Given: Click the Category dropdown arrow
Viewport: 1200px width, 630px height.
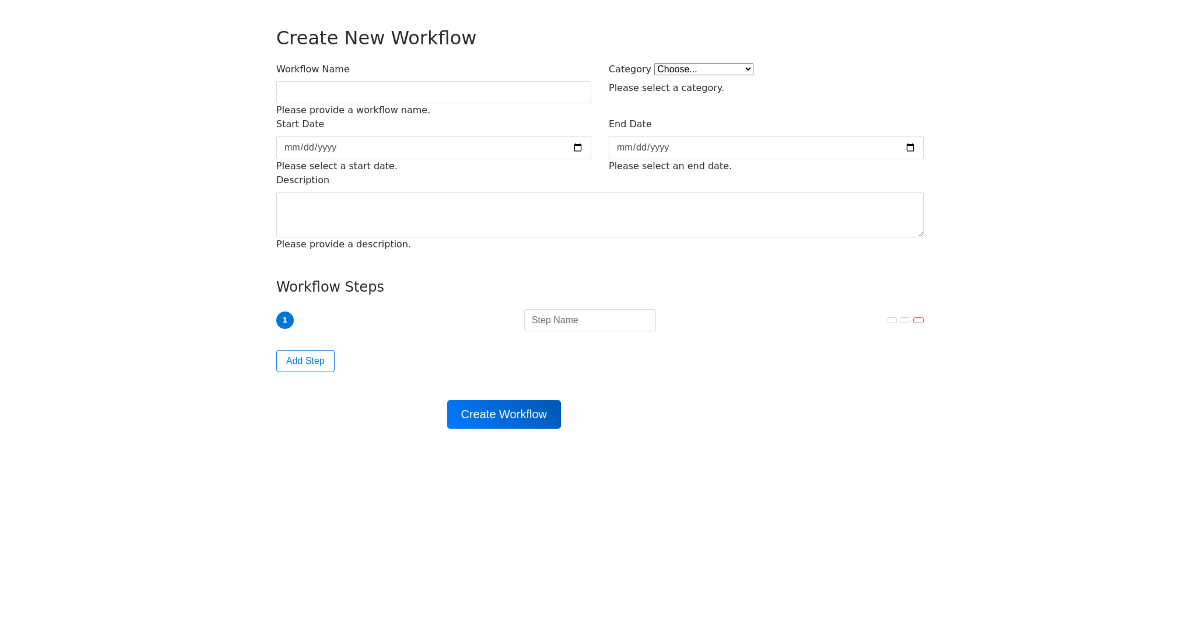Looking at the screenshot, I should tap(746, 68).
